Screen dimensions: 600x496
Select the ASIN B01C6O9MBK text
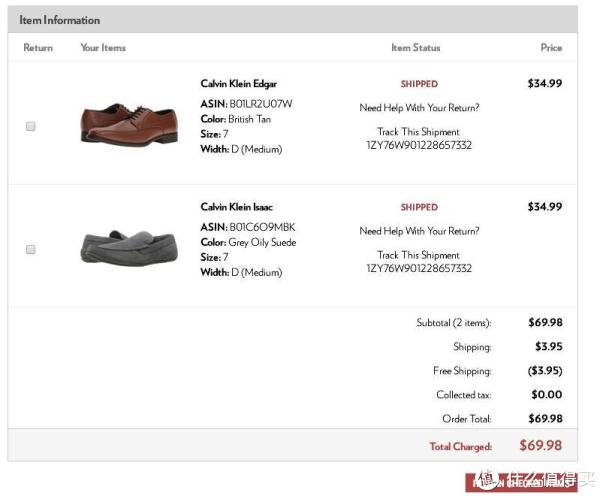point(248,227)
